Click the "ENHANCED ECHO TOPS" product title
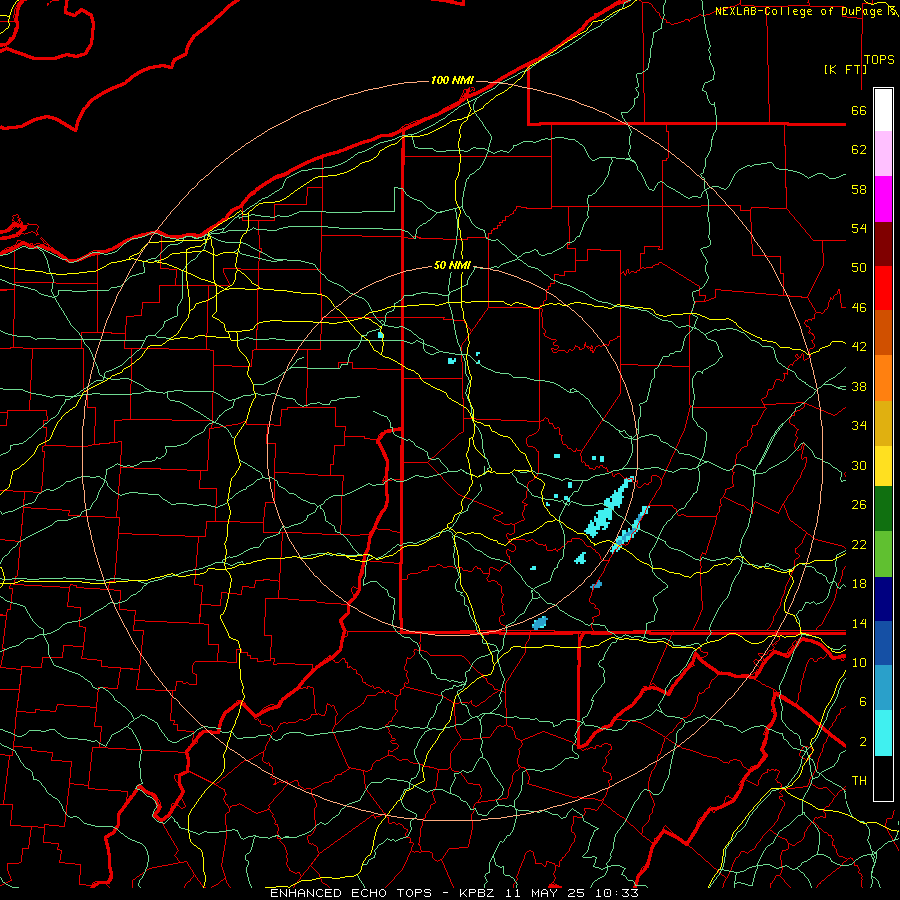Screen dimensions: 900x900 click(x=351, y=893)
